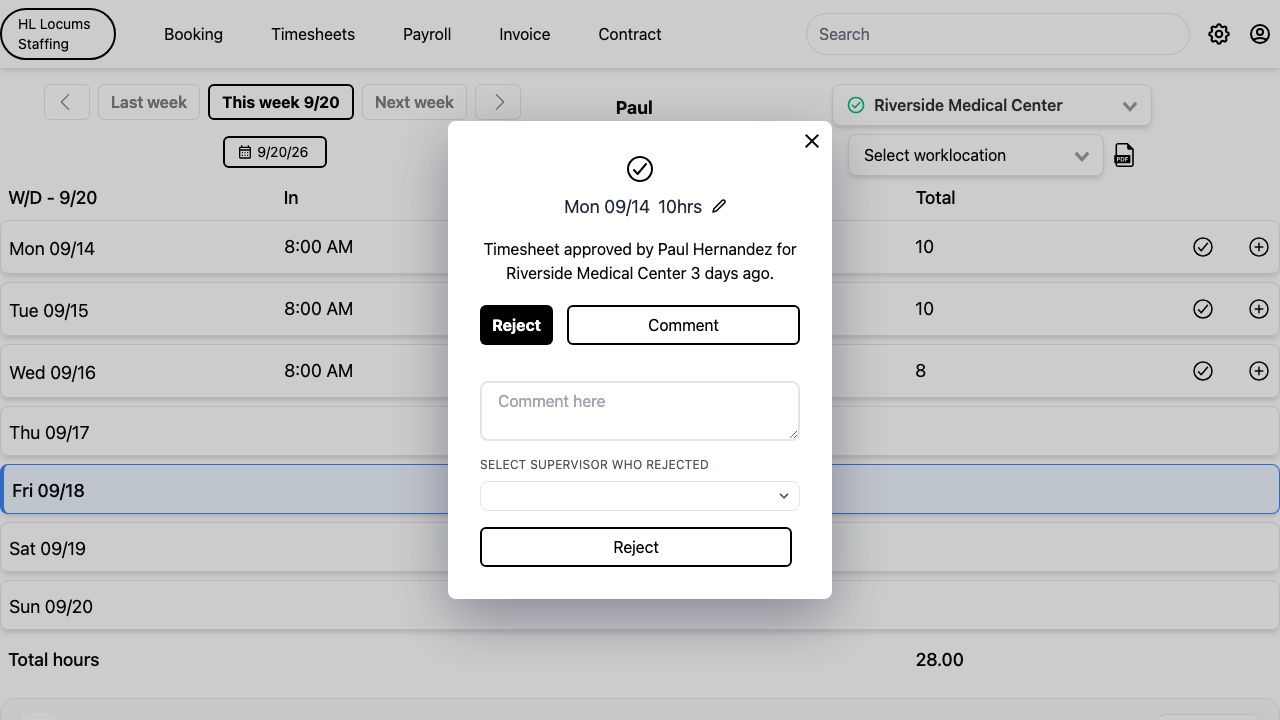Click the Last week button
Viewport: 1280px width, 720px height.
click(x=149, y=102)
